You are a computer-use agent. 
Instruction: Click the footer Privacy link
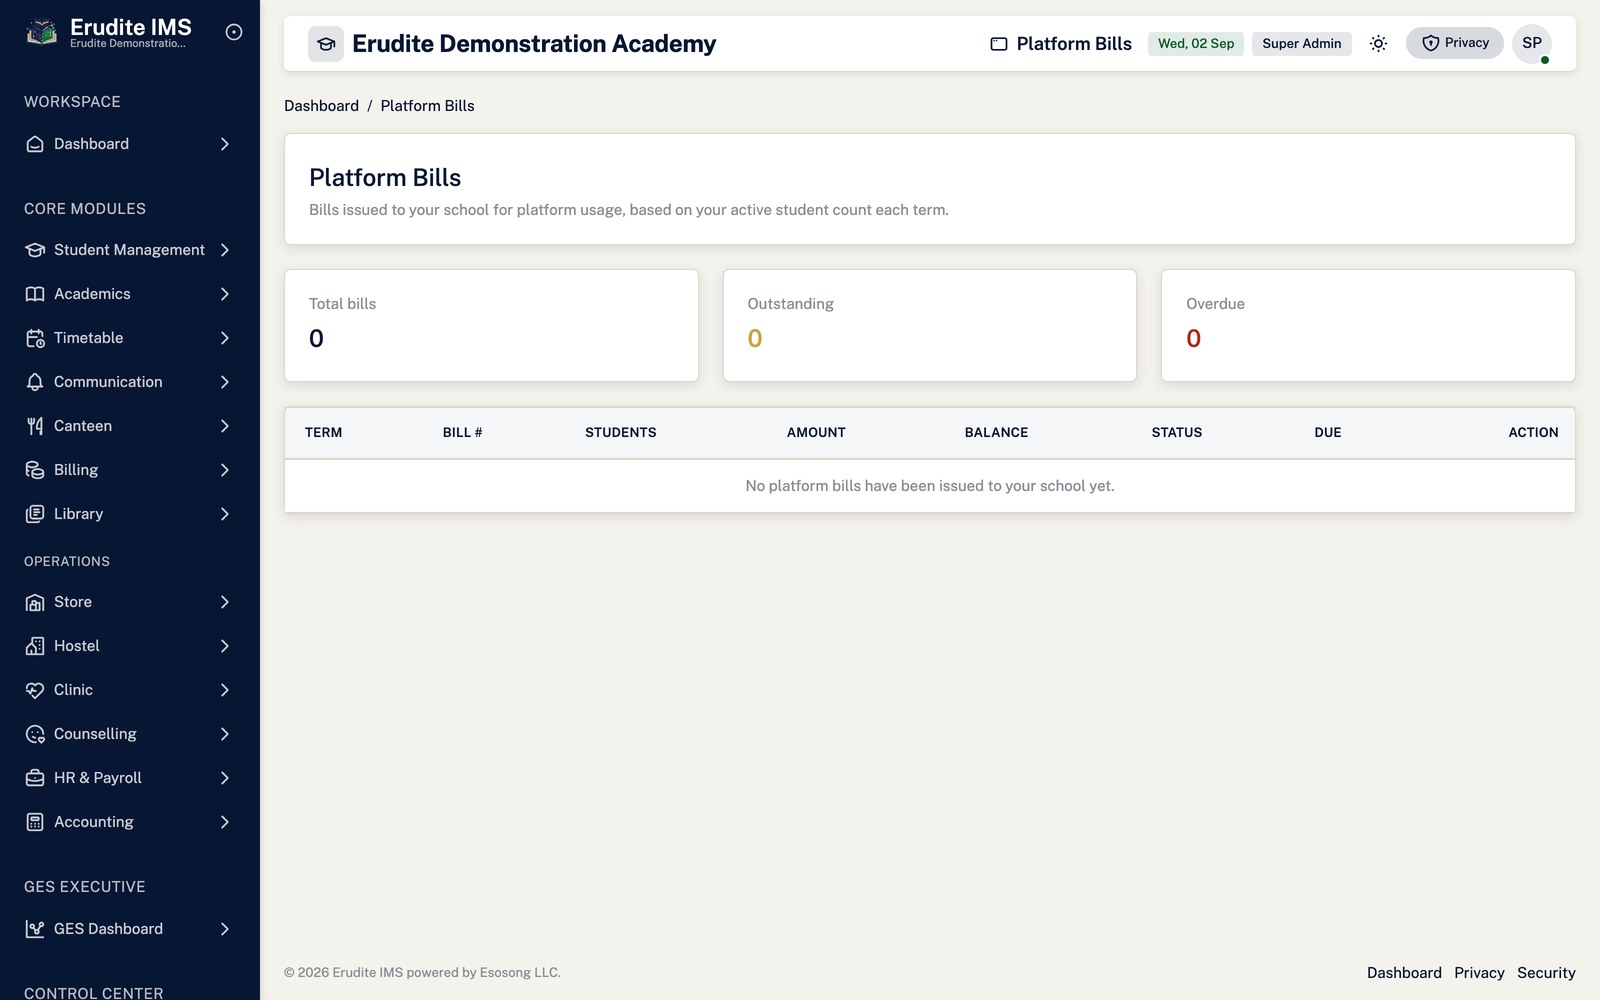(1479, 973)
